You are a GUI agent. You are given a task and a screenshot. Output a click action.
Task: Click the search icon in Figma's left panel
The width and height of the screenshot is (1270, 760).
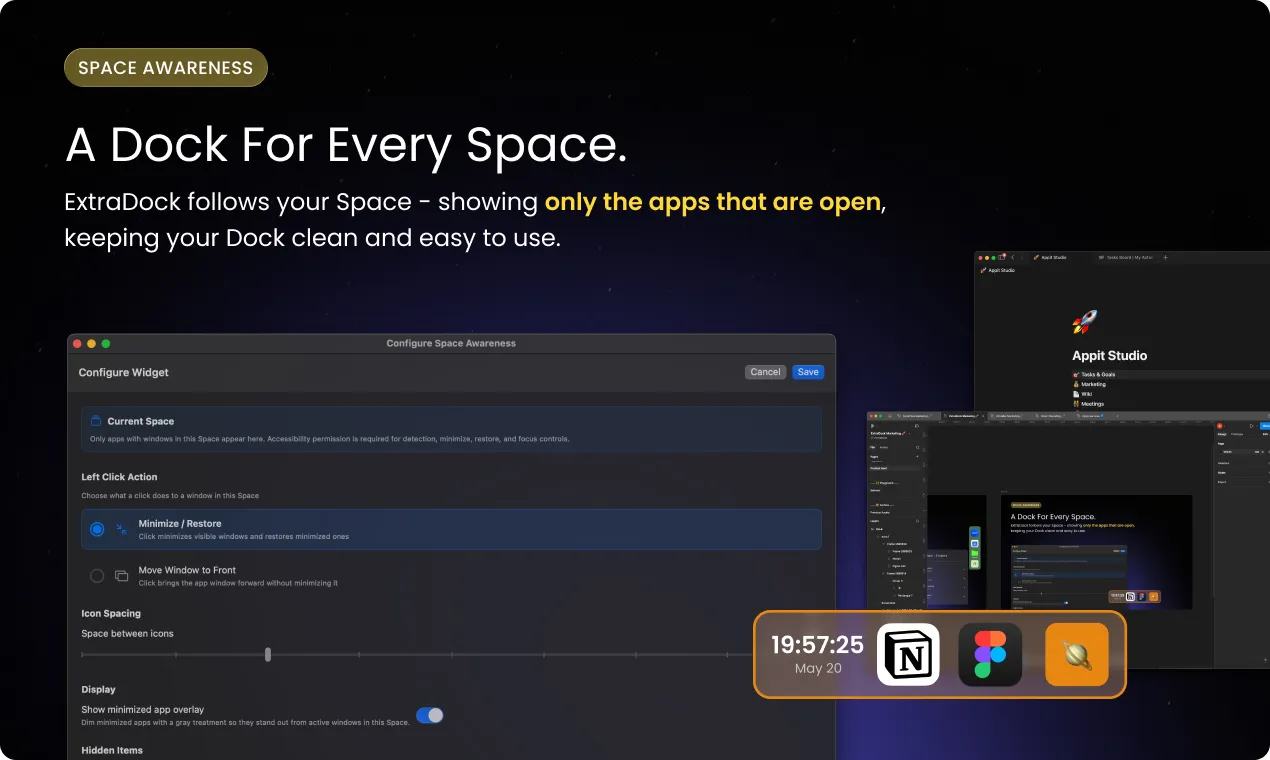pyautogui.click(x=917, y=447)
